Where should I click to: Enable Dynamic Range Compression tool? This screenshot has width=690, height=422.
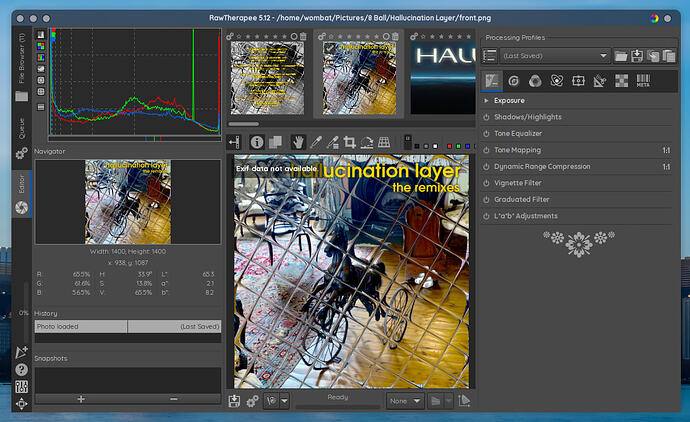point(486,167)
